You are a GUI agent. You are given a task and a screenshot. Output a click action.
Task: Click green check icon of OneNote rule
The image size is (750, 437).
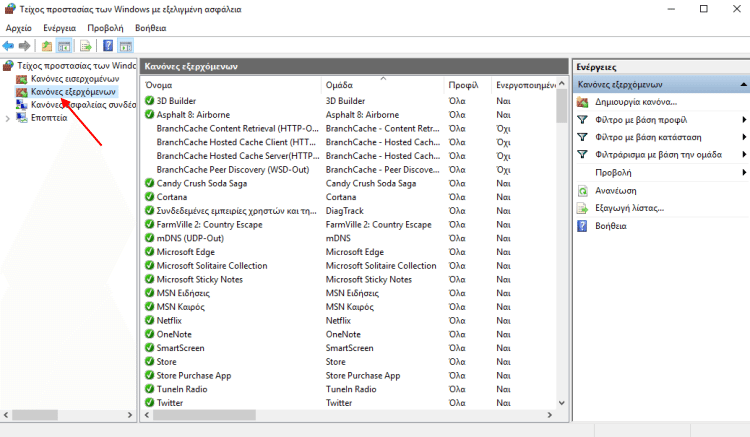[x=149, y=334]
